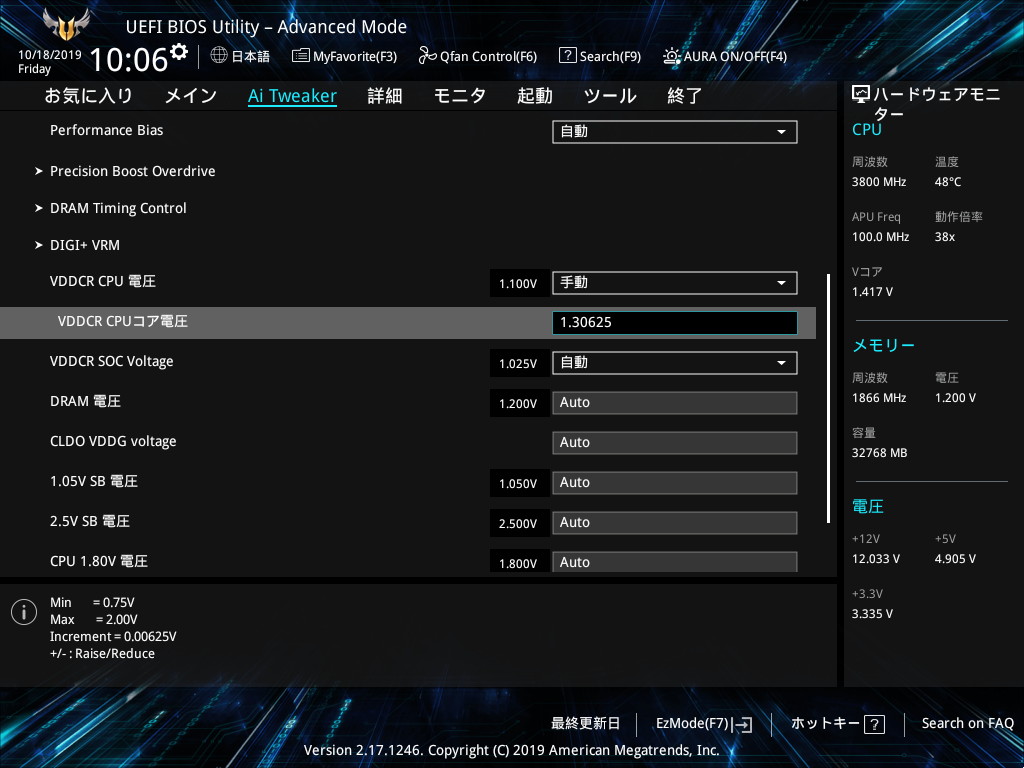Screen dimensions: 1024x768
Task: Toggle AURA ON/OFF(F4)
Action: click(725, 56)
